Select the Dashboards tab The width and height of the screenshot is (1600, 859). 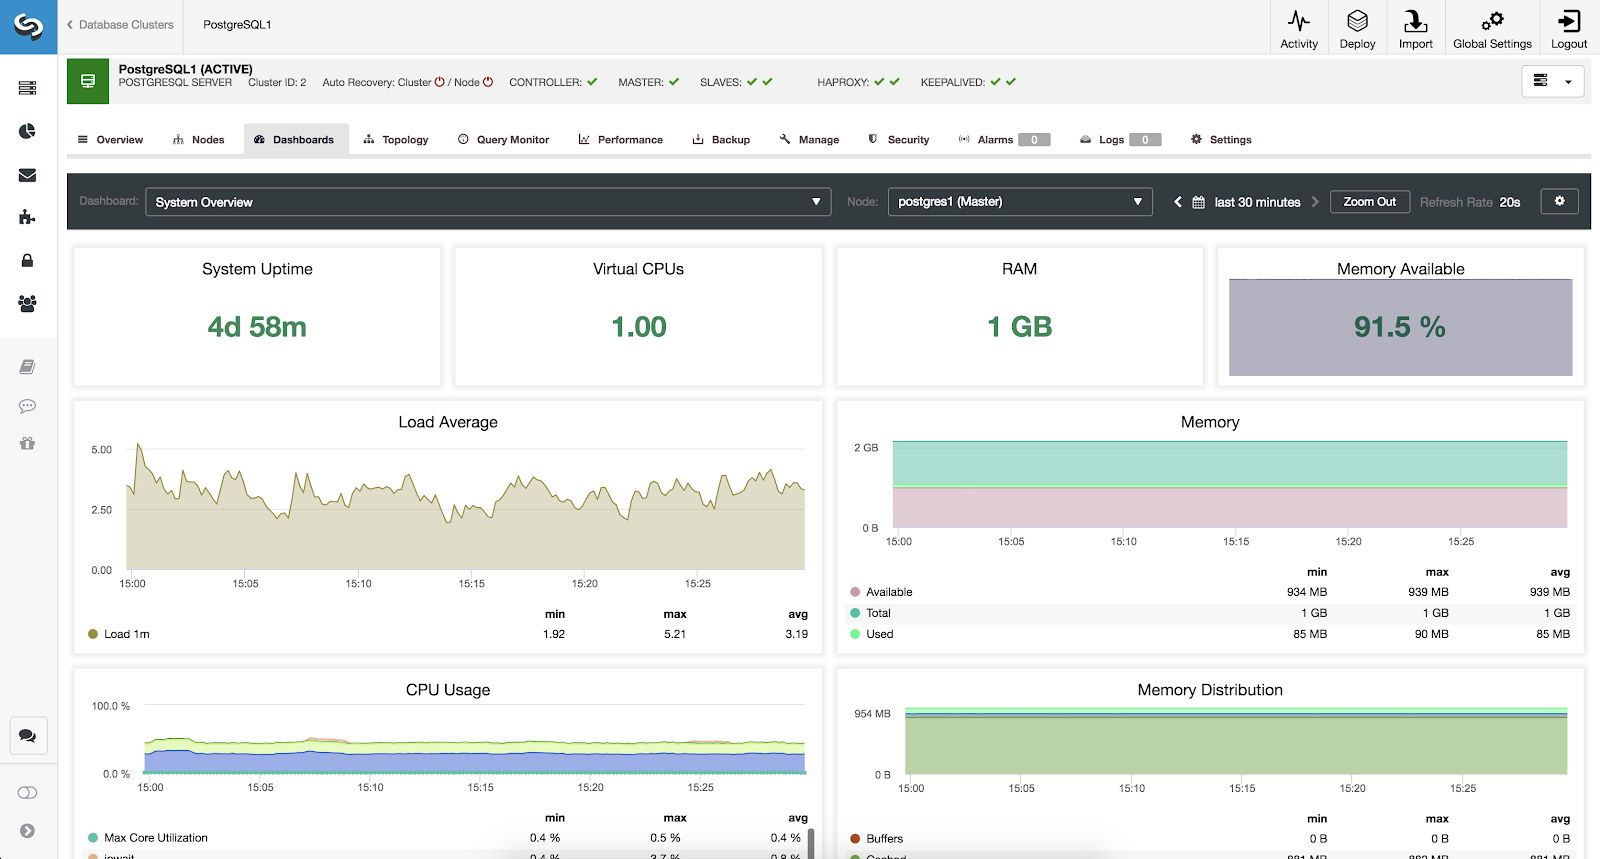pos(295,140)
